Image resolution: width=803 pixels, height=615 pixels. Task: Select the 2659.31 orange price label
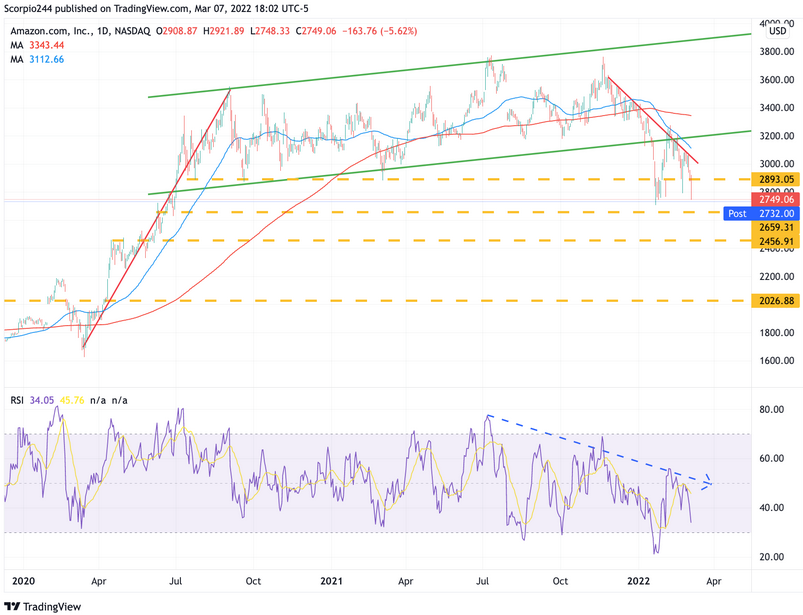(776, 227)
